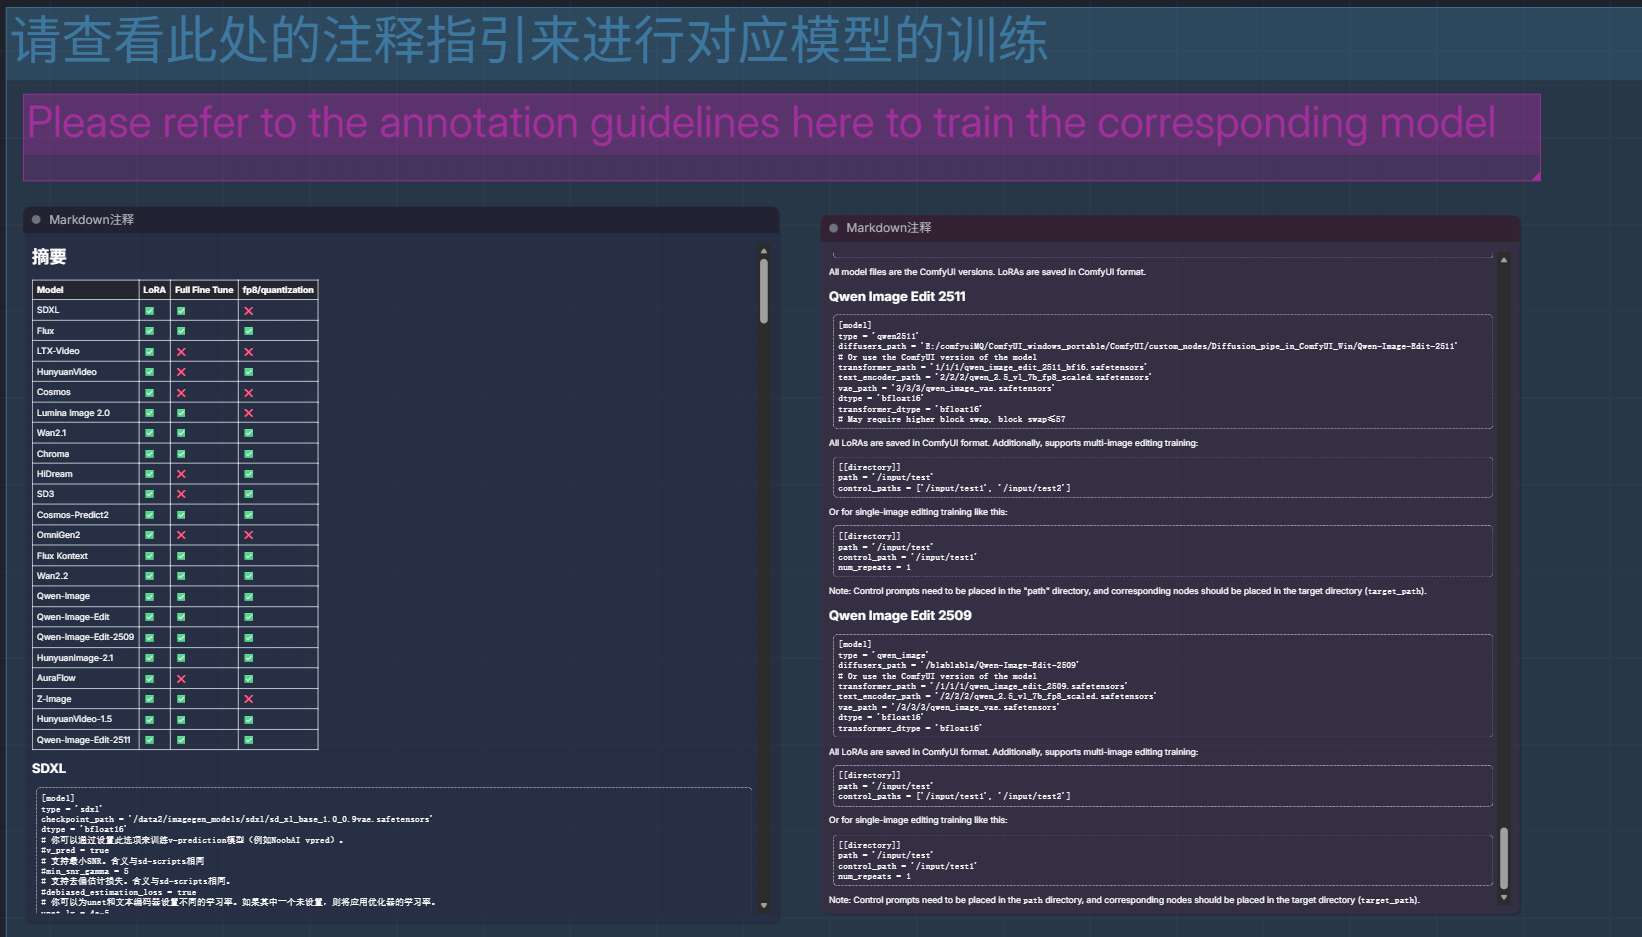This screenshot has height=937, width=1642.
Task: Click the green check in SDXL's LoRA cell
Action: point(149,311)
